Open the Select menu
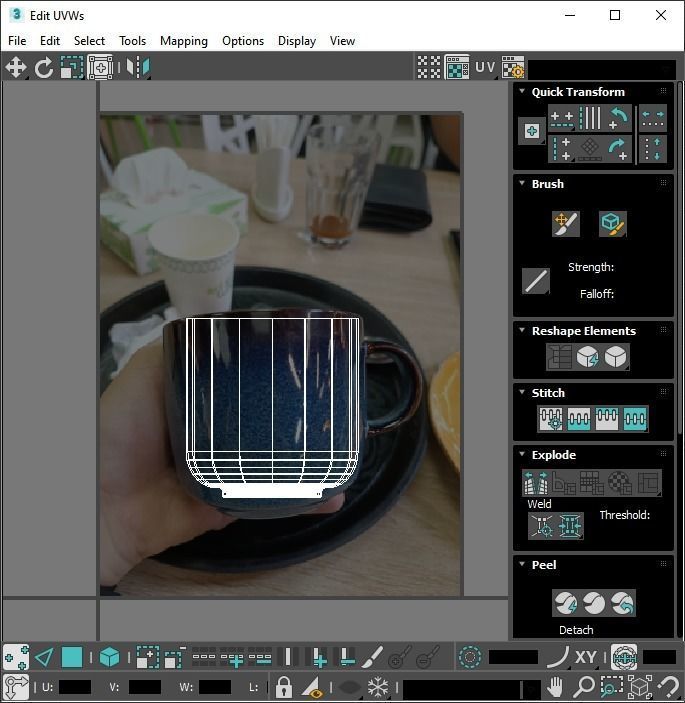The width and height of the screenshot is (685, 703). [x=89, y=41]
